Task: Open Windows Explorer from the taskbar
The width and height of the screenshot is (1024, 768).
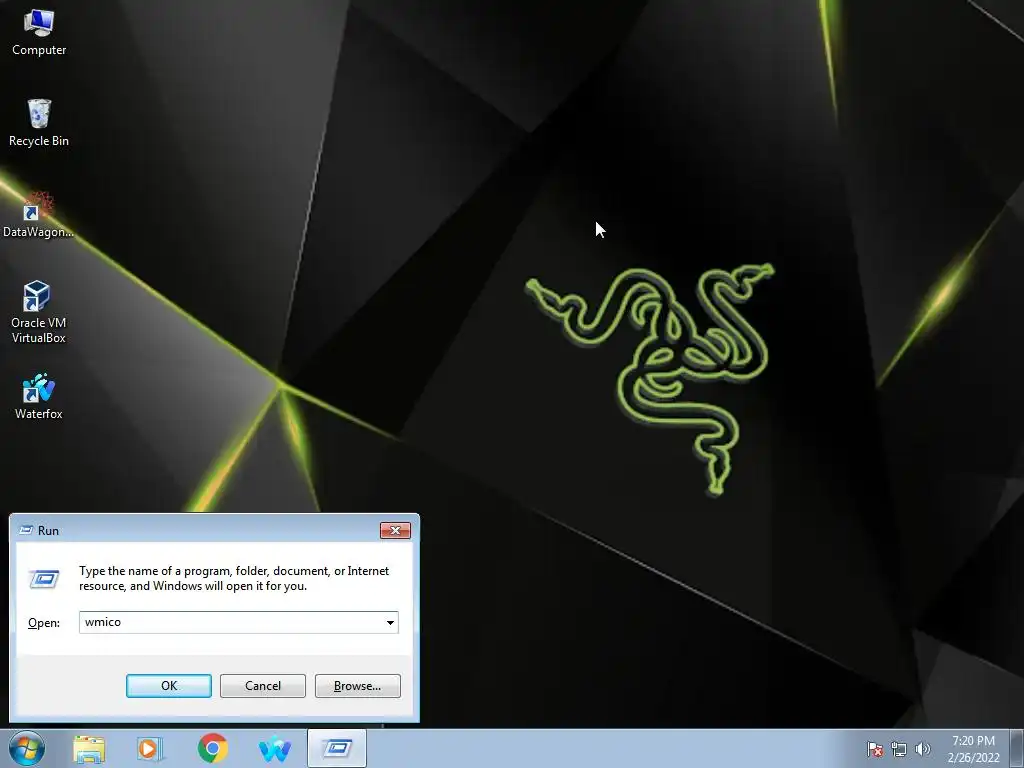Action: [89, 748]
